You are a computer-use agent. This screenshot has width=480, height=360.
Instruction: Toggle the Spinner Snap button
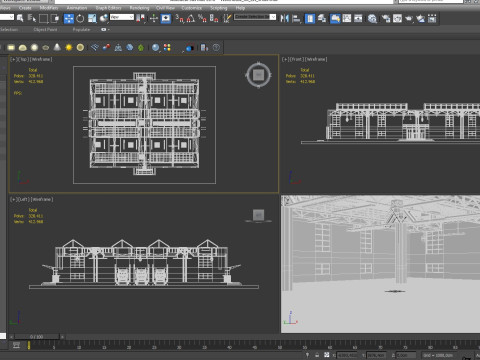(x=214, y=18)
